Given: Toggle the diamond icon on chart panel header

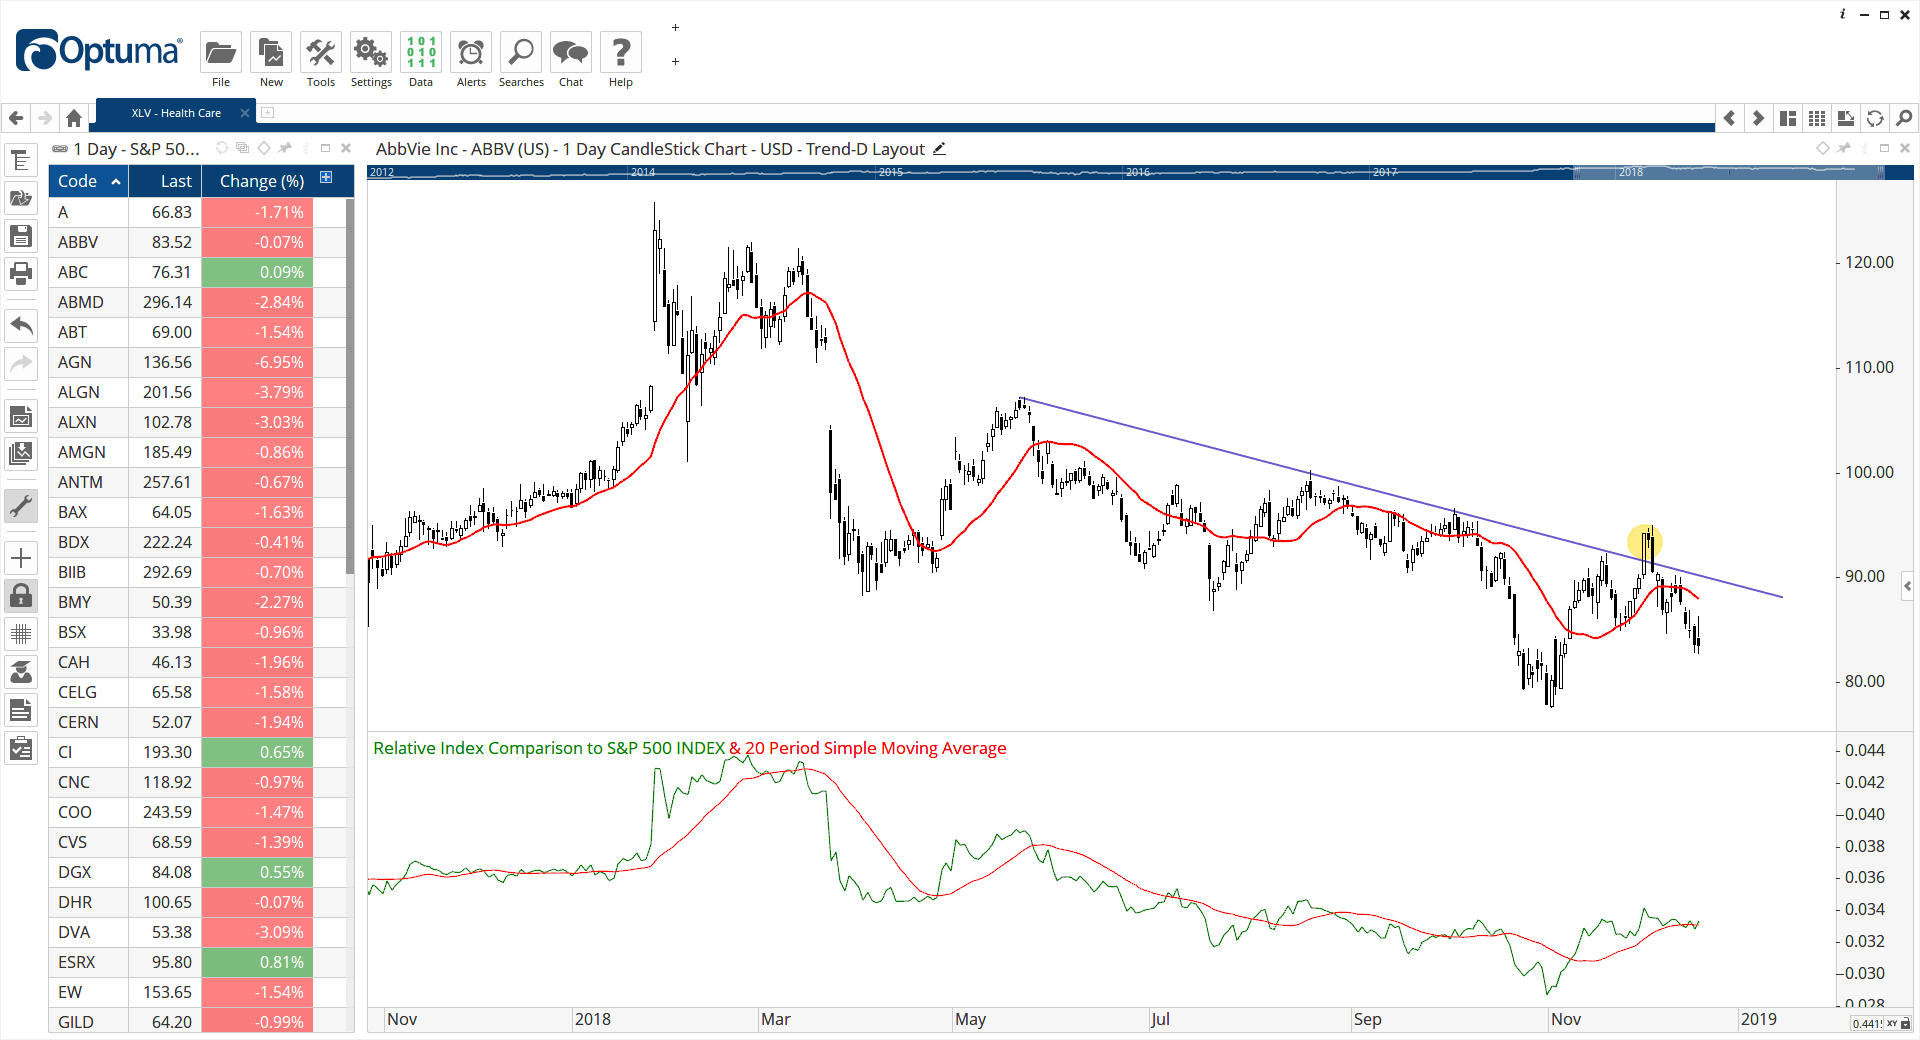Looking at the screenshot, I should (x=1823, y=148).
